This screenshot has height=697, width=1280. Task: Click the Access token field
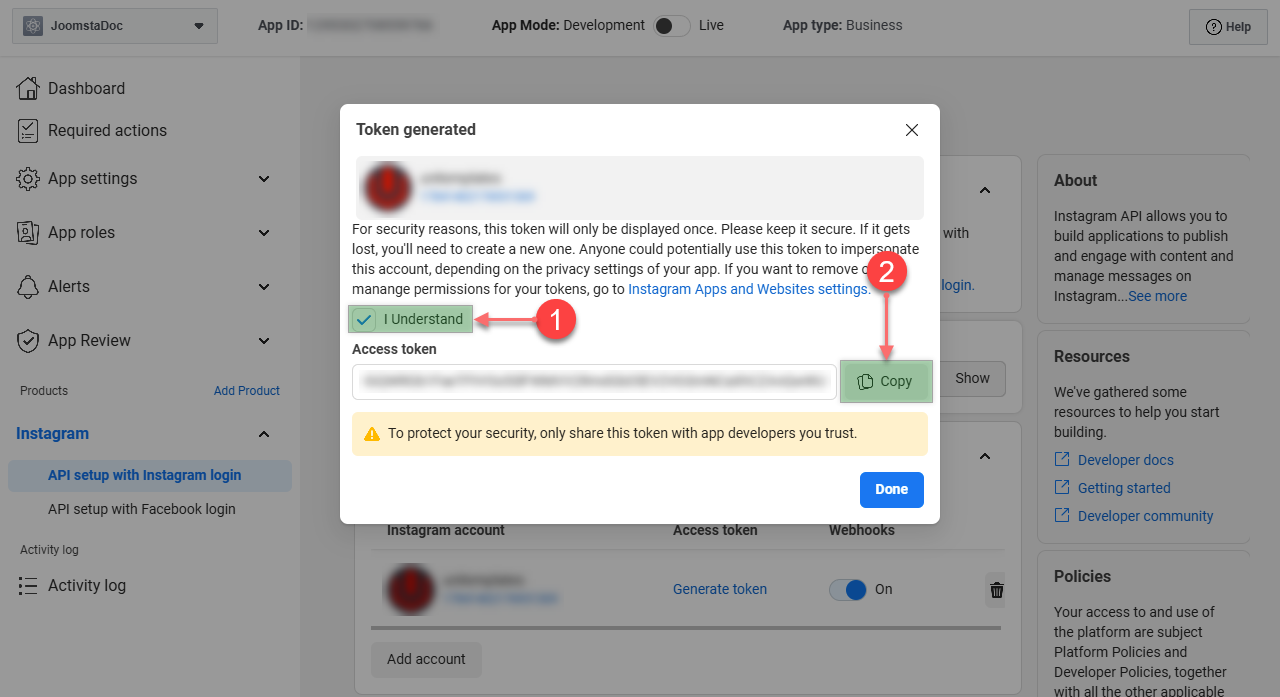click(x=594, y=381)
